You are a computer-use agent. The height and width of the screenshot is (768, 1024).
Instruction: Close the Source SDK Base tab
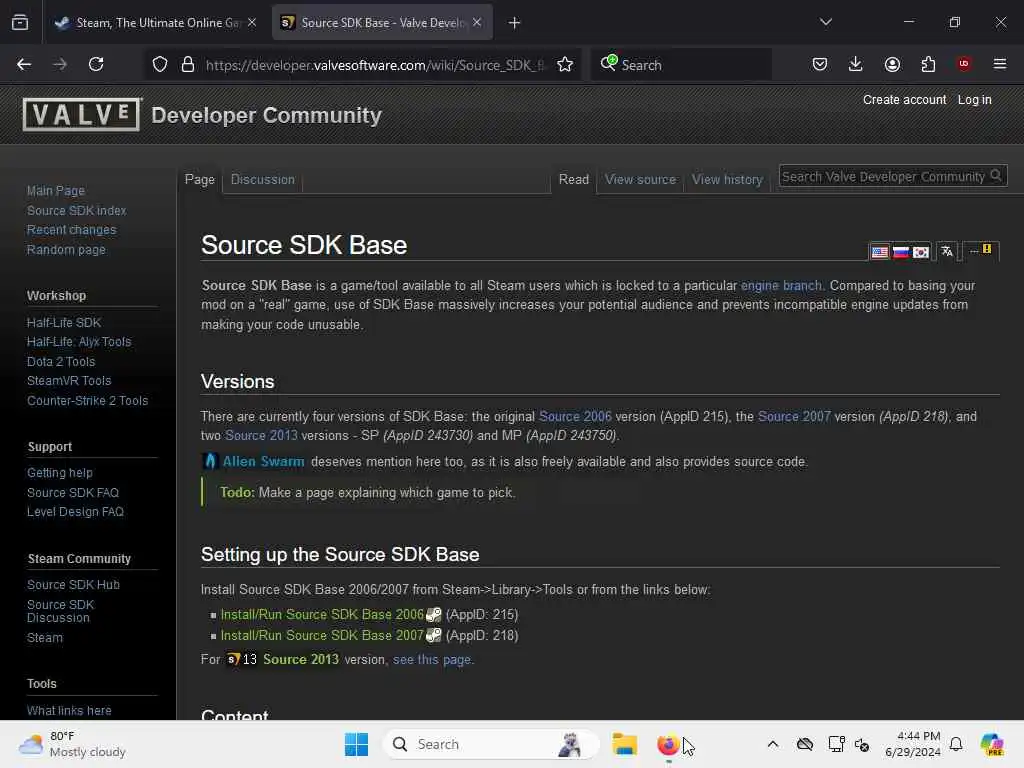(477, 22)
